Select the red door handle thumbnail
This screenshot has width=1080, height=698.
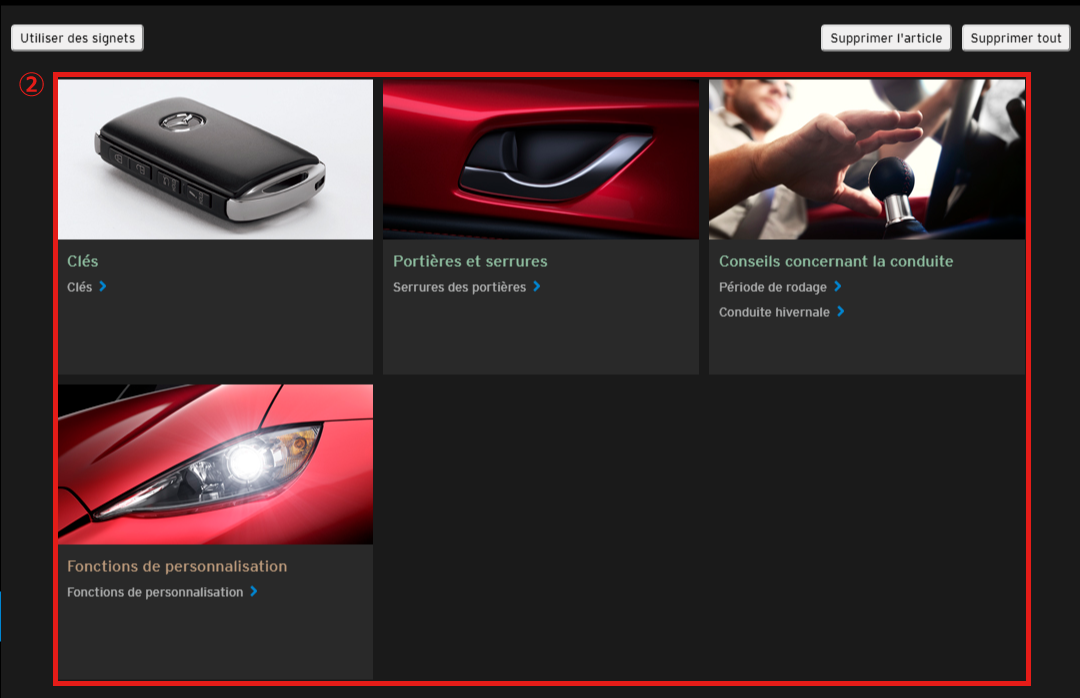point(540,160)
